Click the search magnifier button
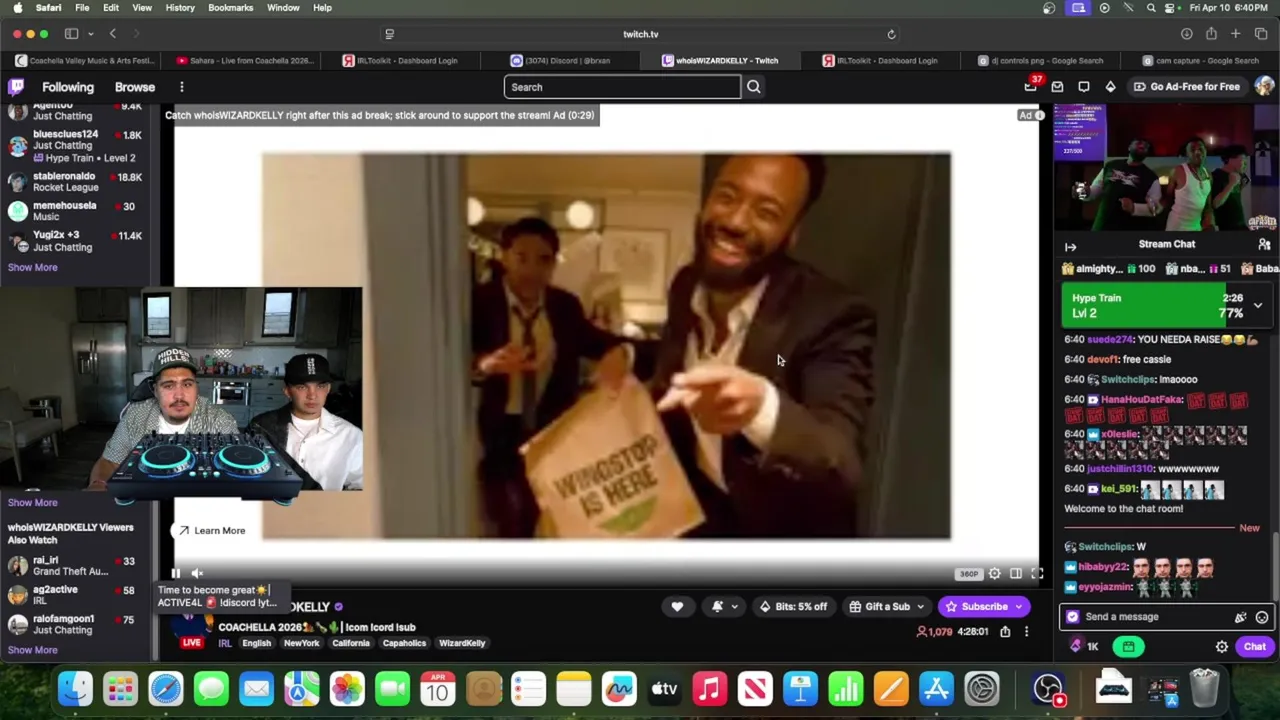The image size is (1280, 720). pos(754,87)
